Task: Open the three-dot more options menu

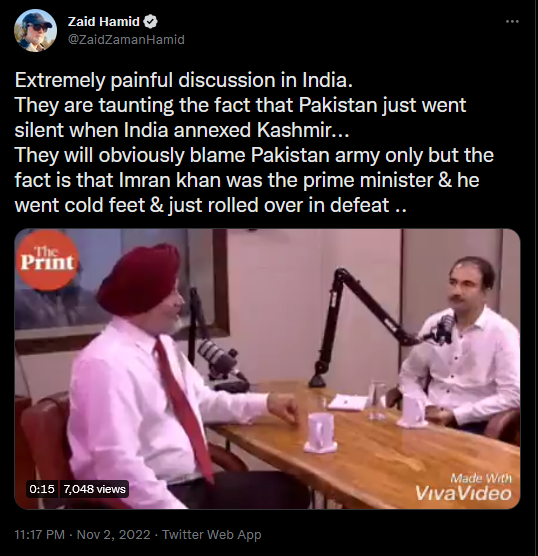Action: (x=512, y=22)
